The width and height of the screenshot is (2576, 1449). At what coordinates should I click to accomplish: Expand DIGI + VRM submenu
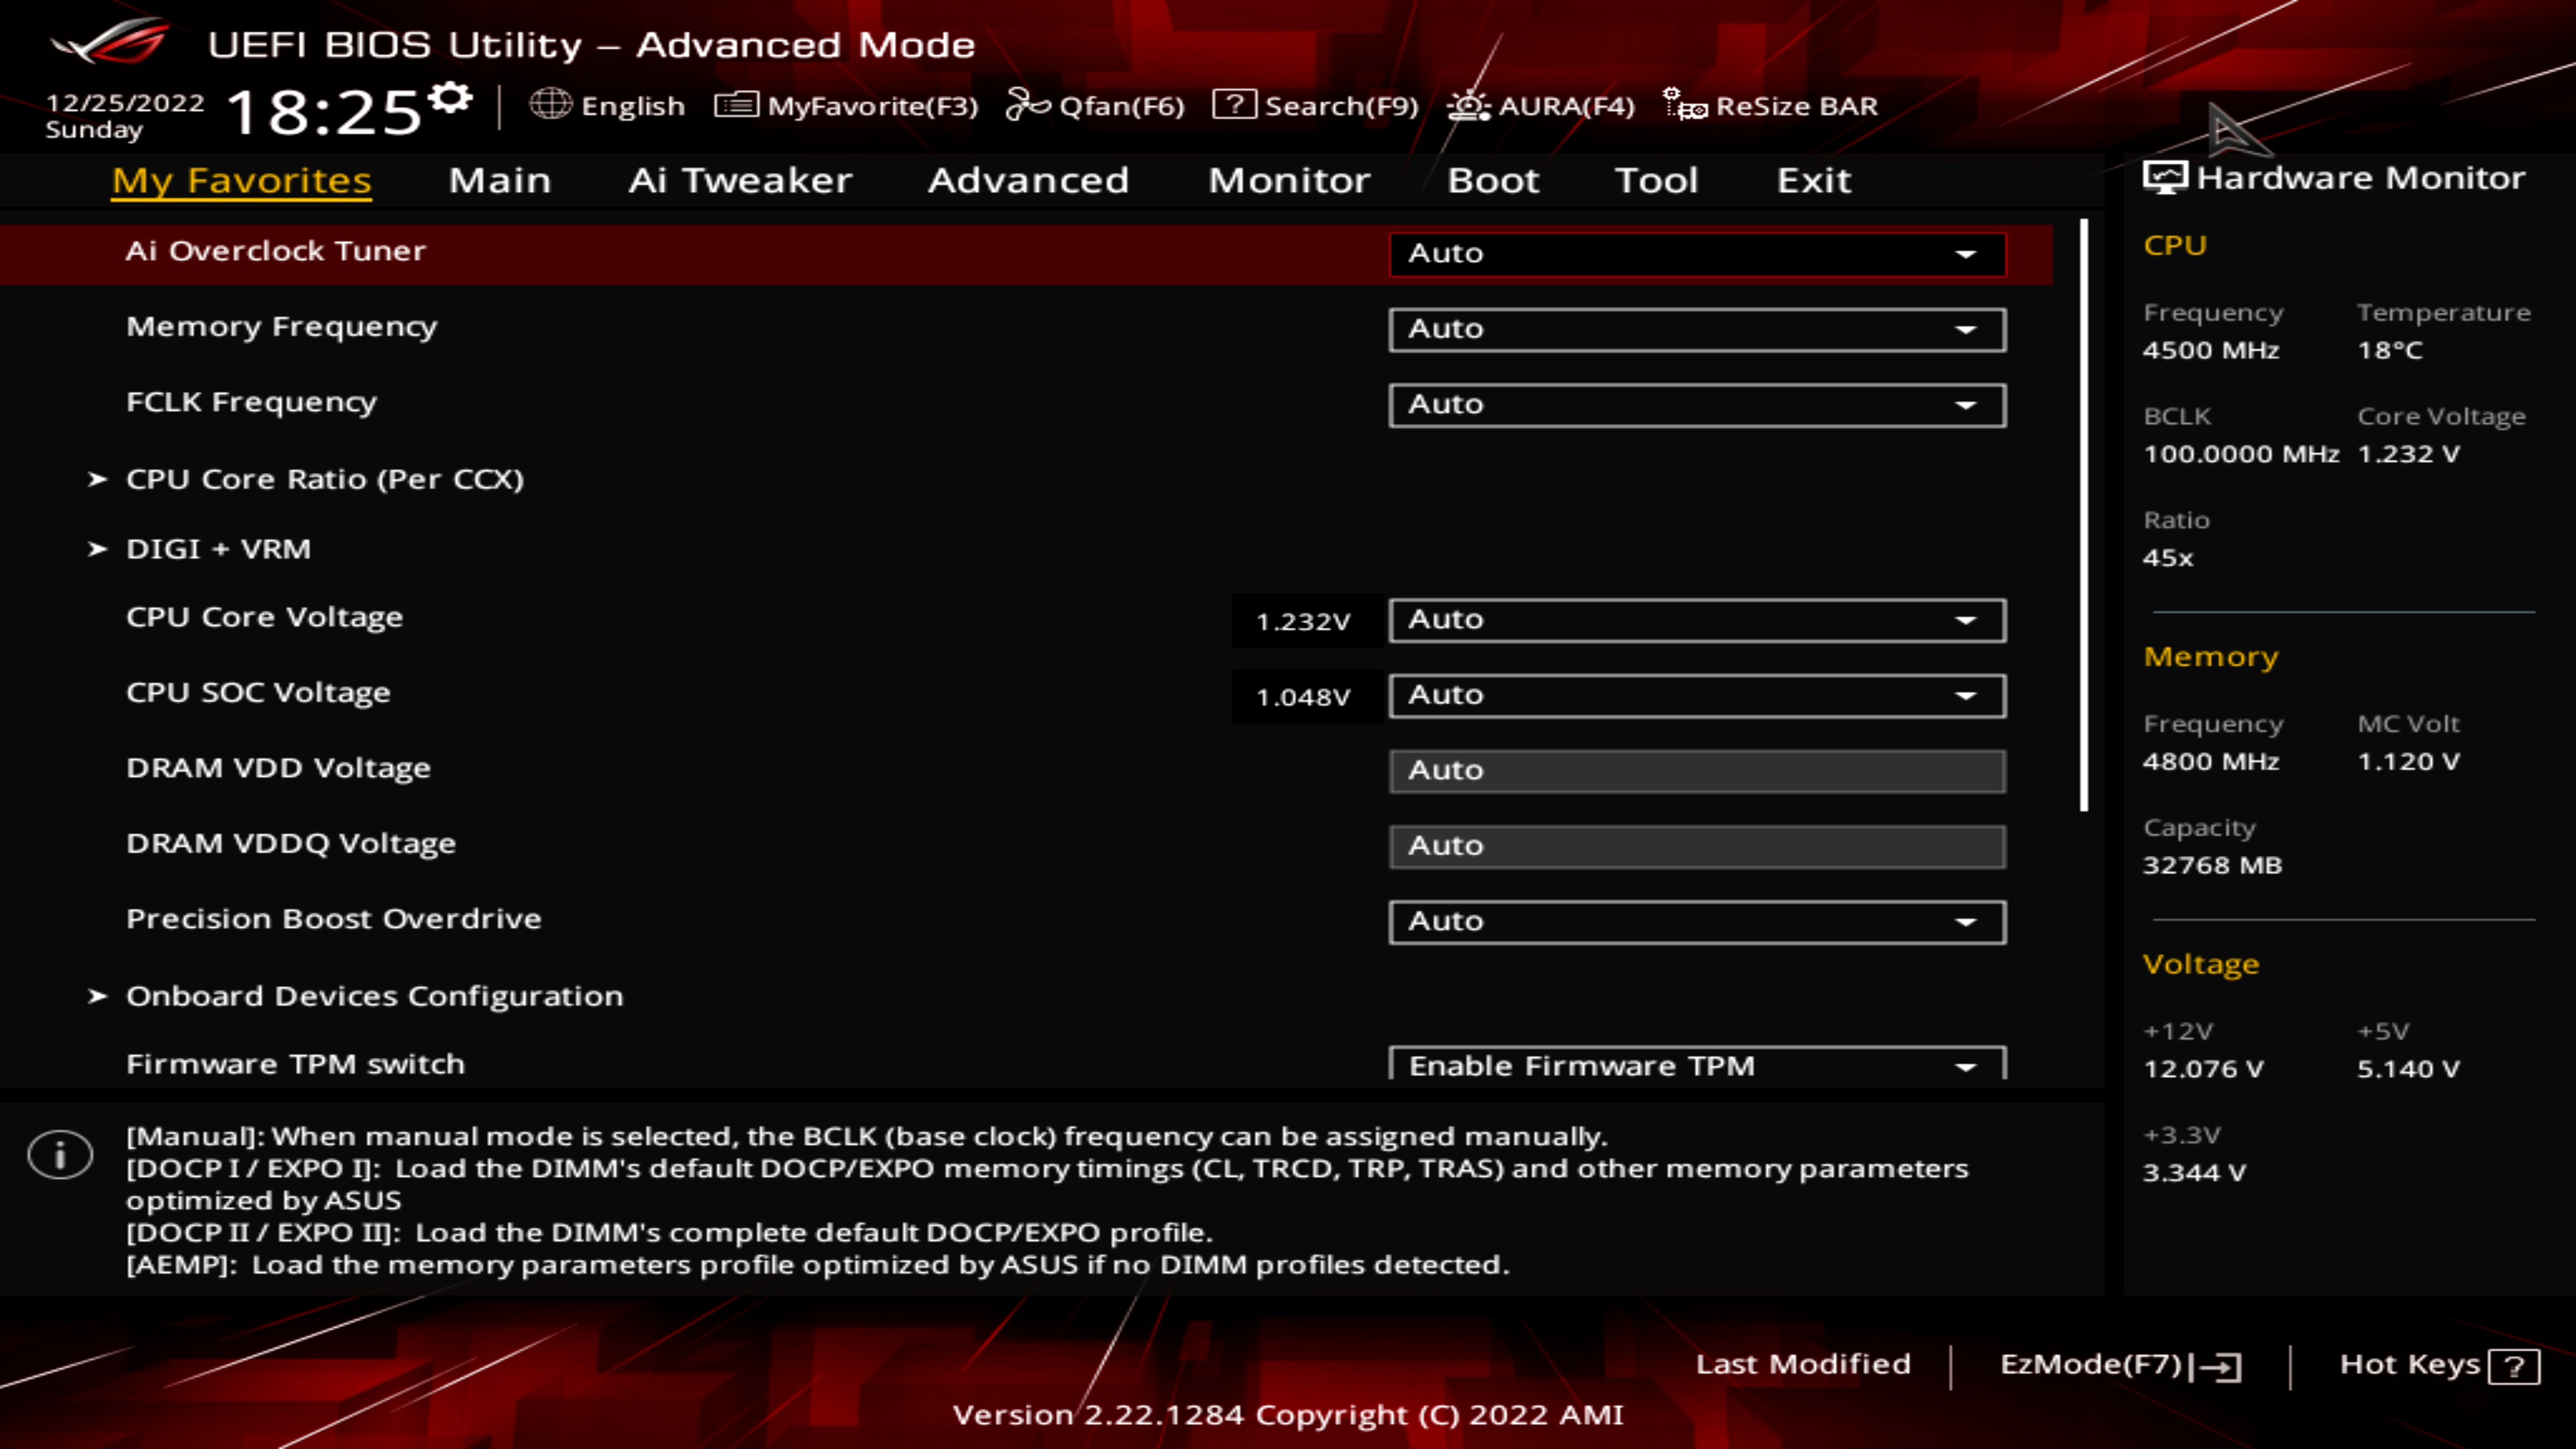pos(218,549)
